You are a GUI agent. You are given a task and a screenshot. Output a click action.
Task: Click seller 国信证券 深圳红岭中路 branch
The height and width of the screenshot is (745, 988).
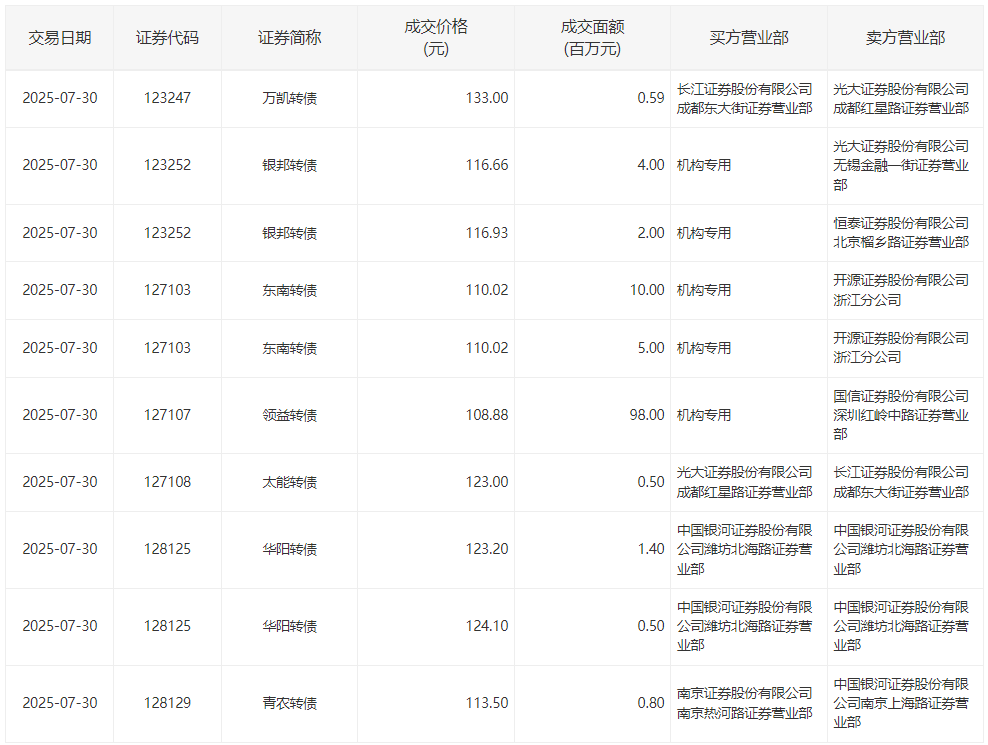coord(901,415)
